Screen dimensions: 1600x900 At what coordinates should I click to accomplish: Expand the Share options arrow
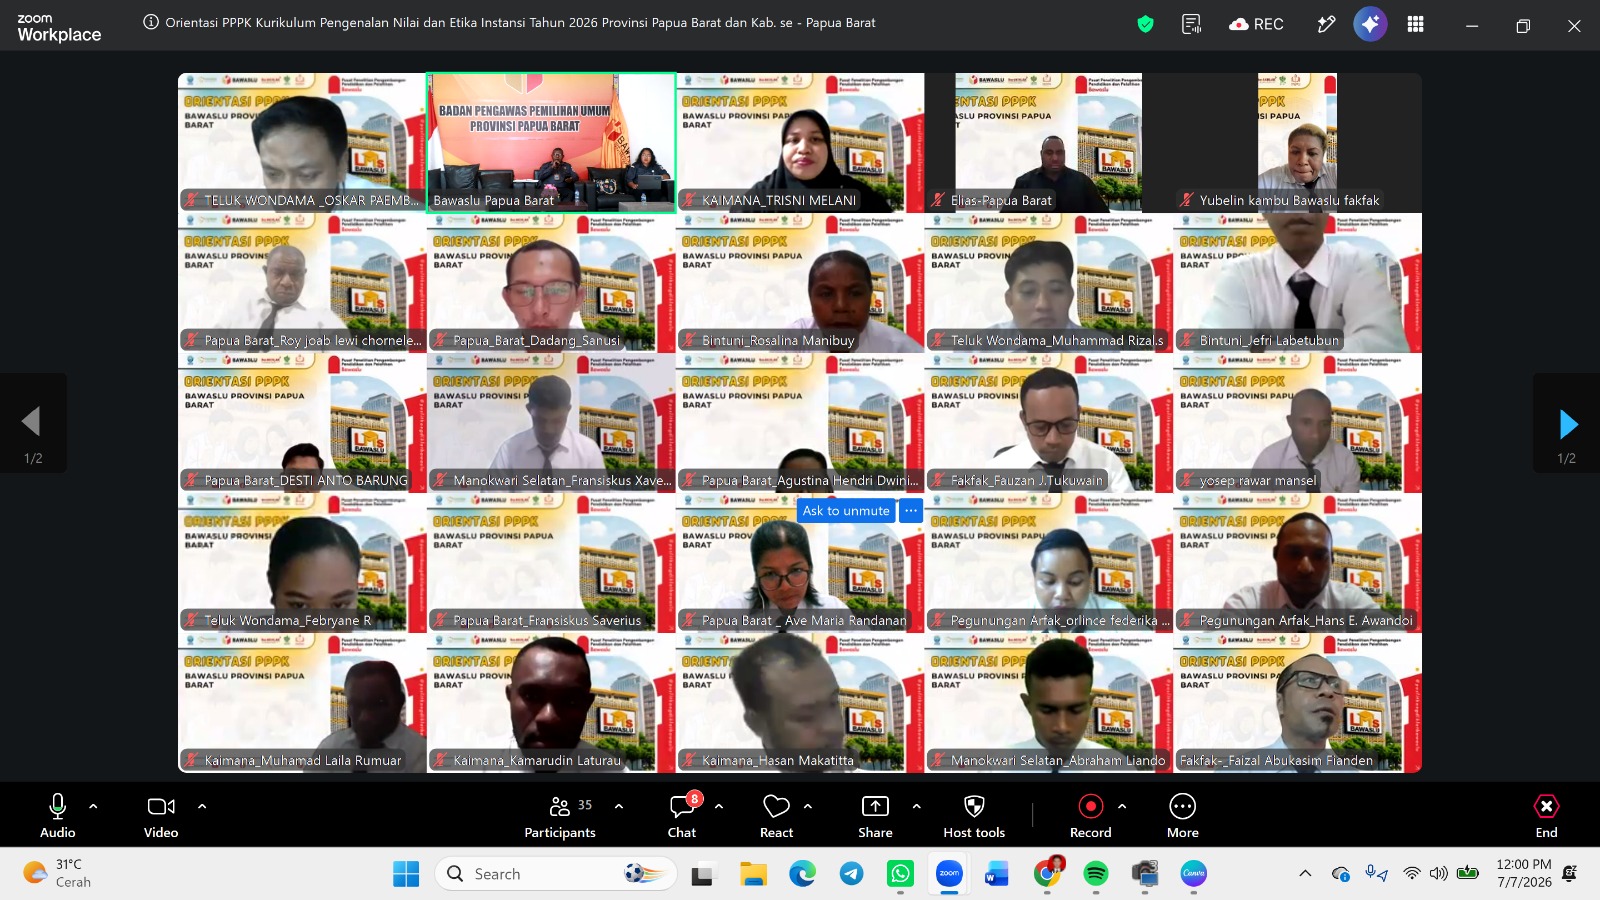click(917, 806)
